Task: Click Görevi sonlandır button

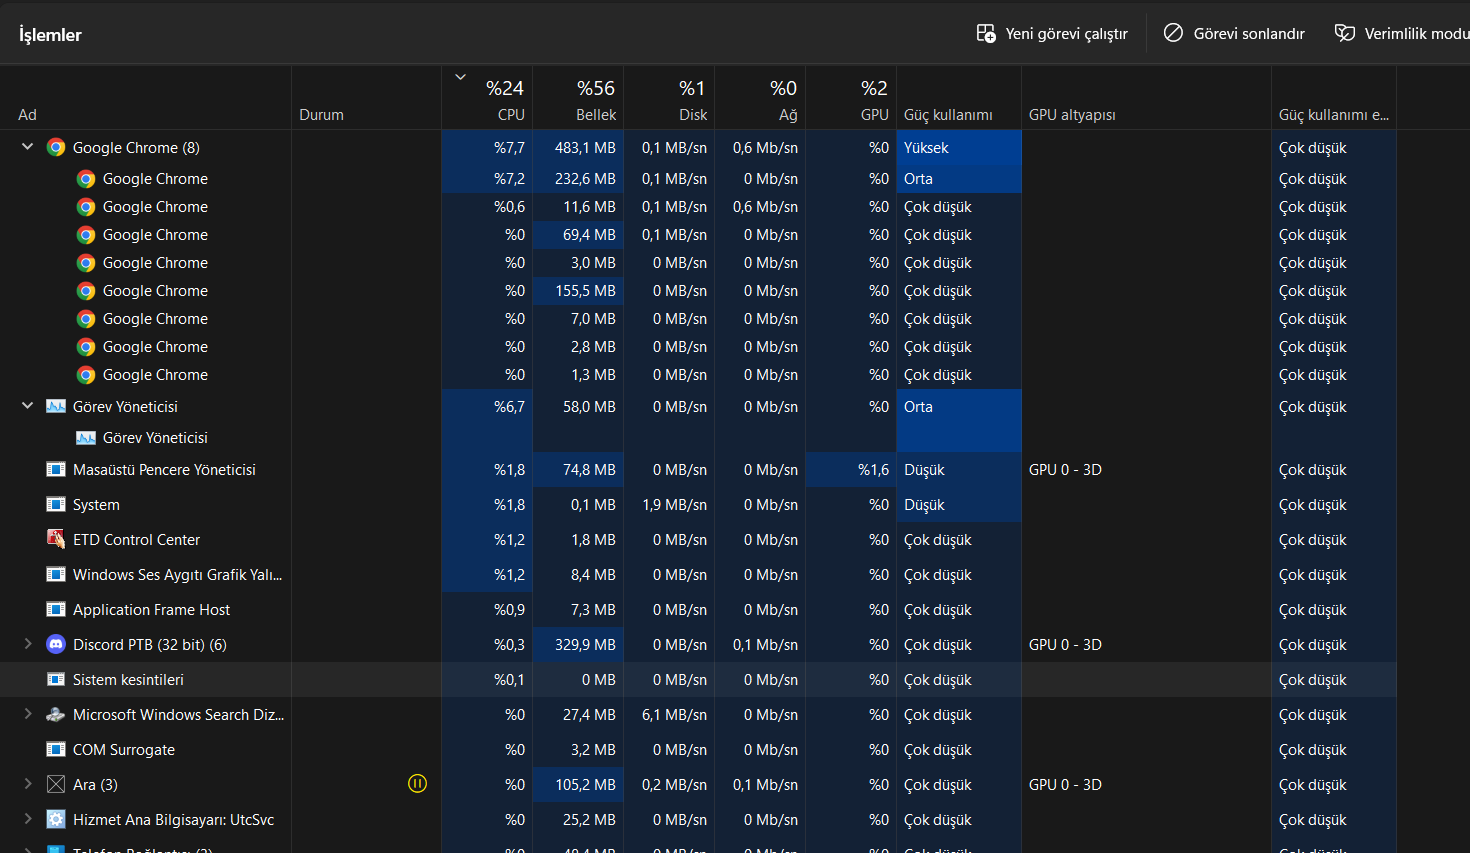Action: click(1234, 34)
